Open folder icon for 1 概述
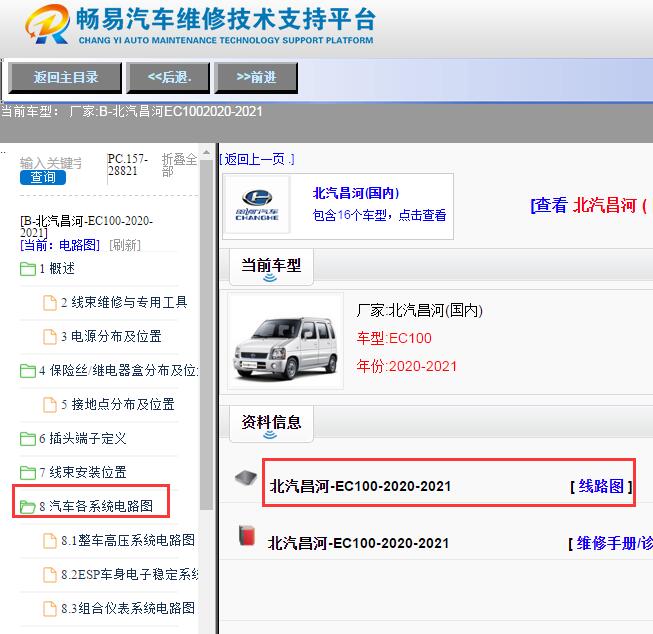 coord(28,269)
